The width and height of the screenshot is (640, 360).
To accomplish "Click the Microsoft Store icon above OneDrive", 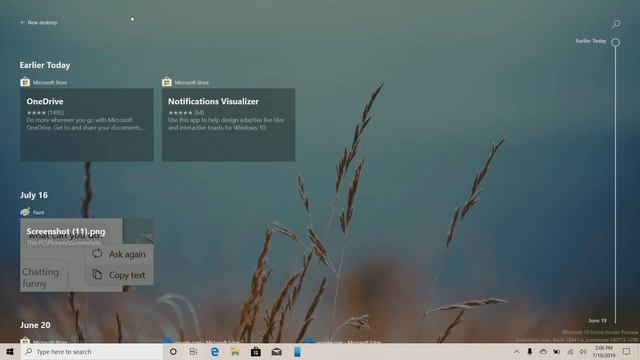I will point(25,82).
